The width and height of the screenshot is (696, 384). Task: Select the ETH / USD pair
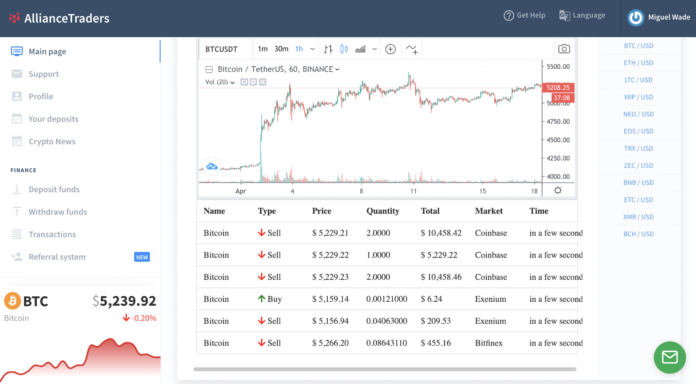coord(638,63)
